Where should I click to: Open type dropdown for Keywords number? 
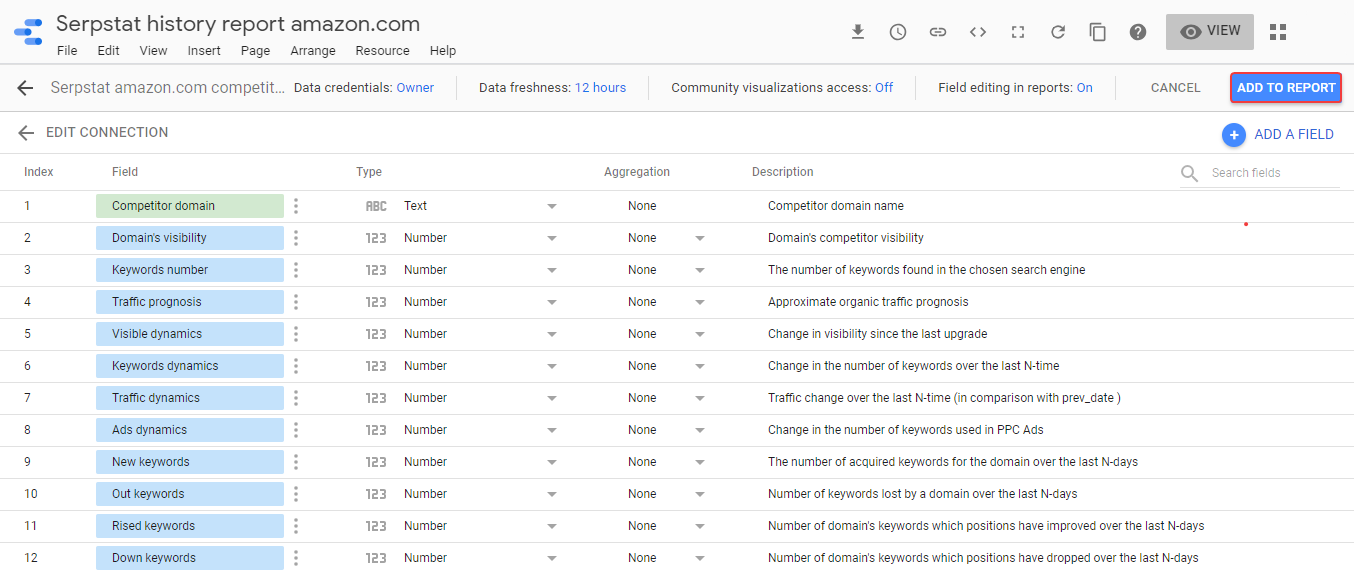point(552,270)
